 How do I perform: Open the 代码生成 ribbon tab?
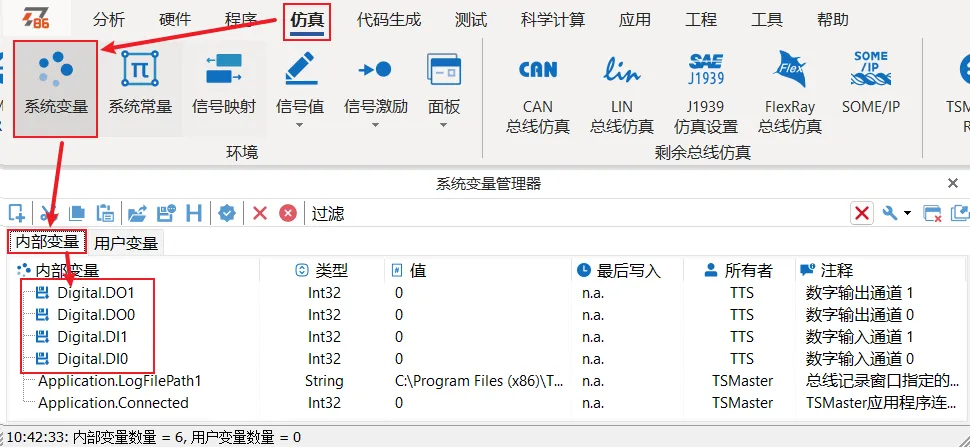tap(389, 20)
